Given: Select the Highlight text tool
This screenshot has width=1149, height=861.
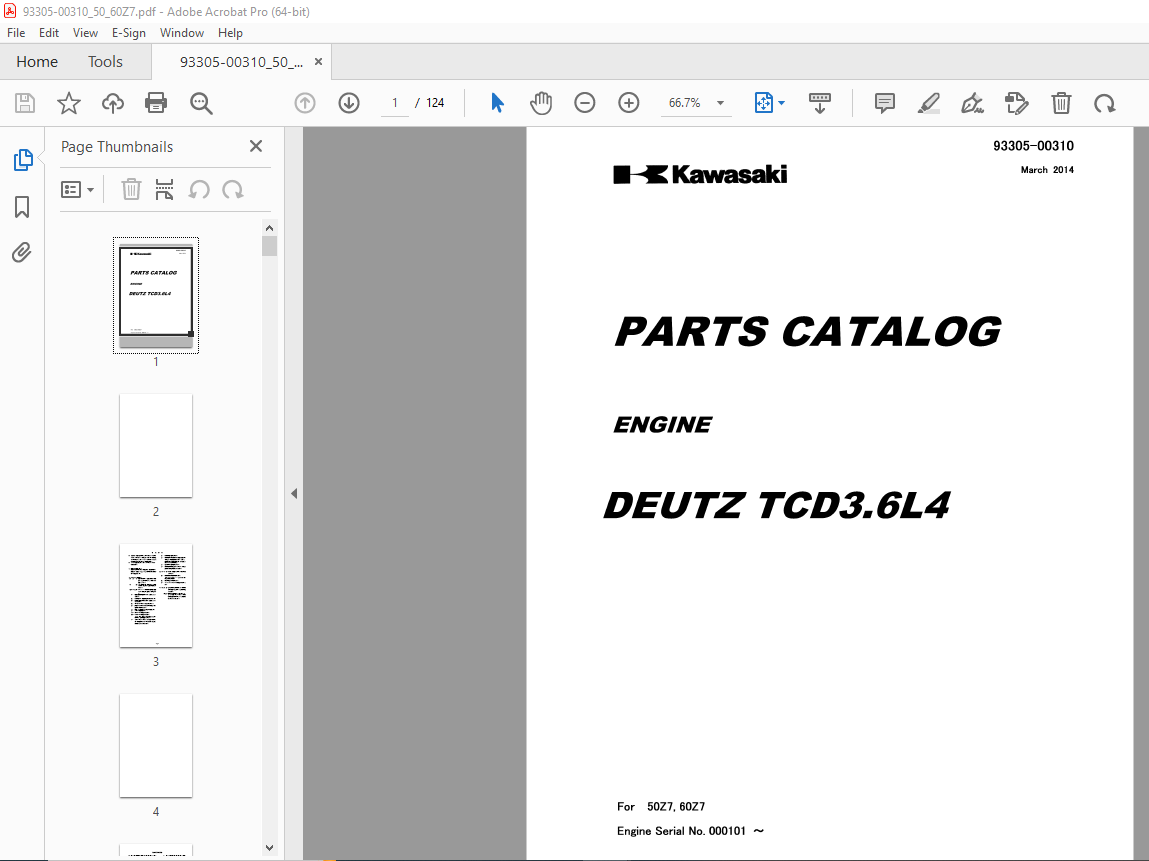Looking at the screenshot, I should (929, 103).
